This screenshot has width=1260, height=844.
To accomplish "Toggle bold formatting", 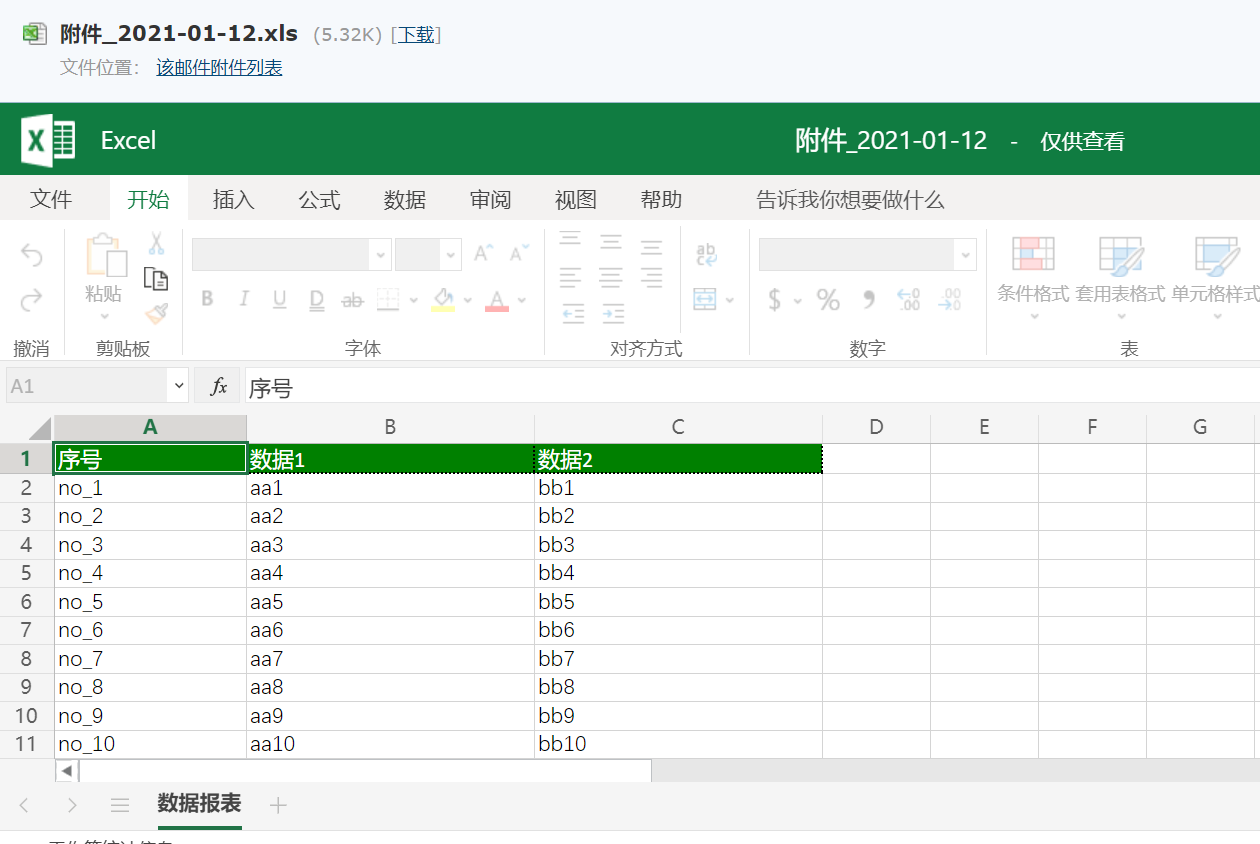I will point(207,299).
